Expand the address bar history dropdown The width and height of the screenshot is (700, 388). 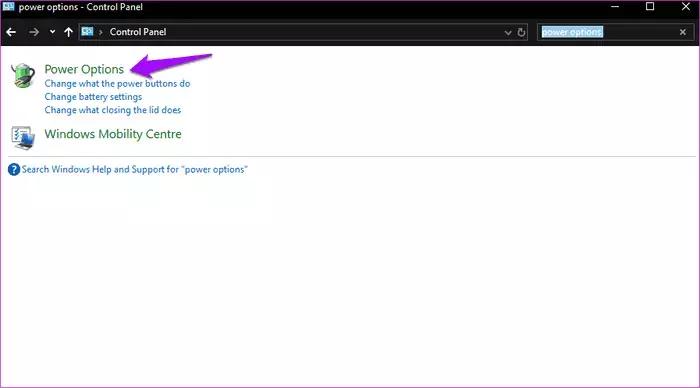[x=508, y=33]
